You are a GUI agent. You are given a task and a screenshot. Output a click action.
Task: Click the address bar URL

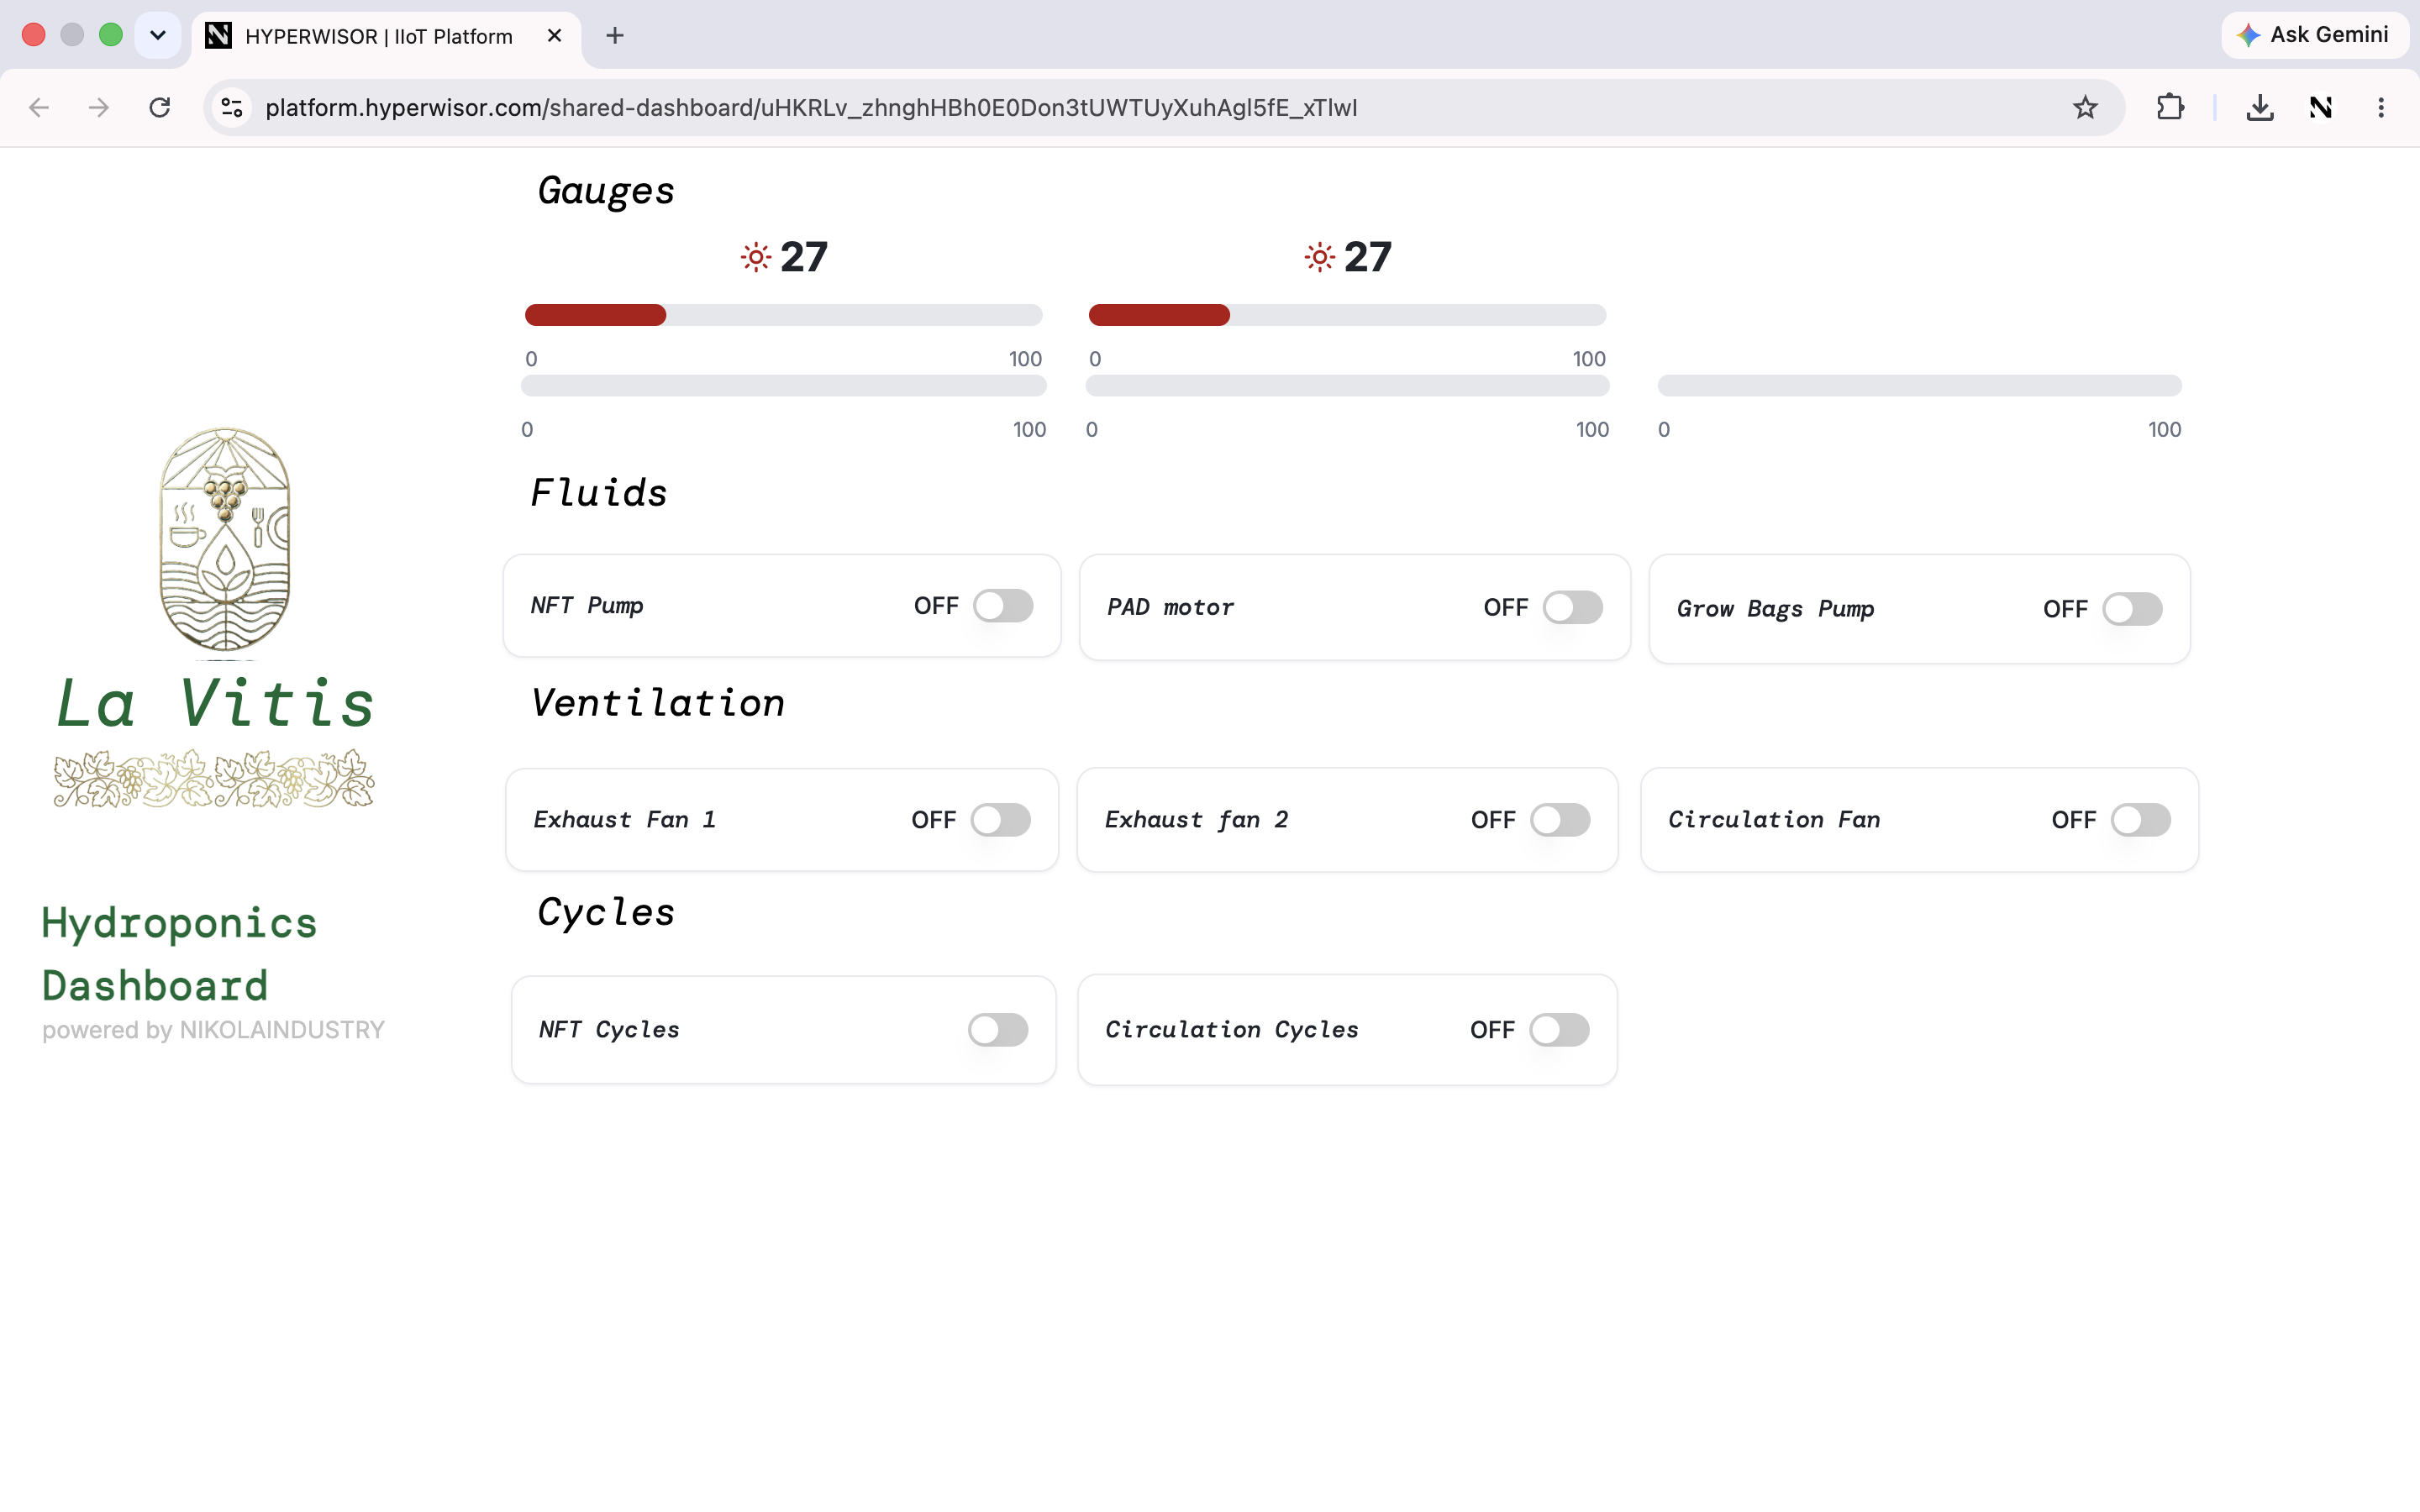pyautogui.click(x=811, y=107)
